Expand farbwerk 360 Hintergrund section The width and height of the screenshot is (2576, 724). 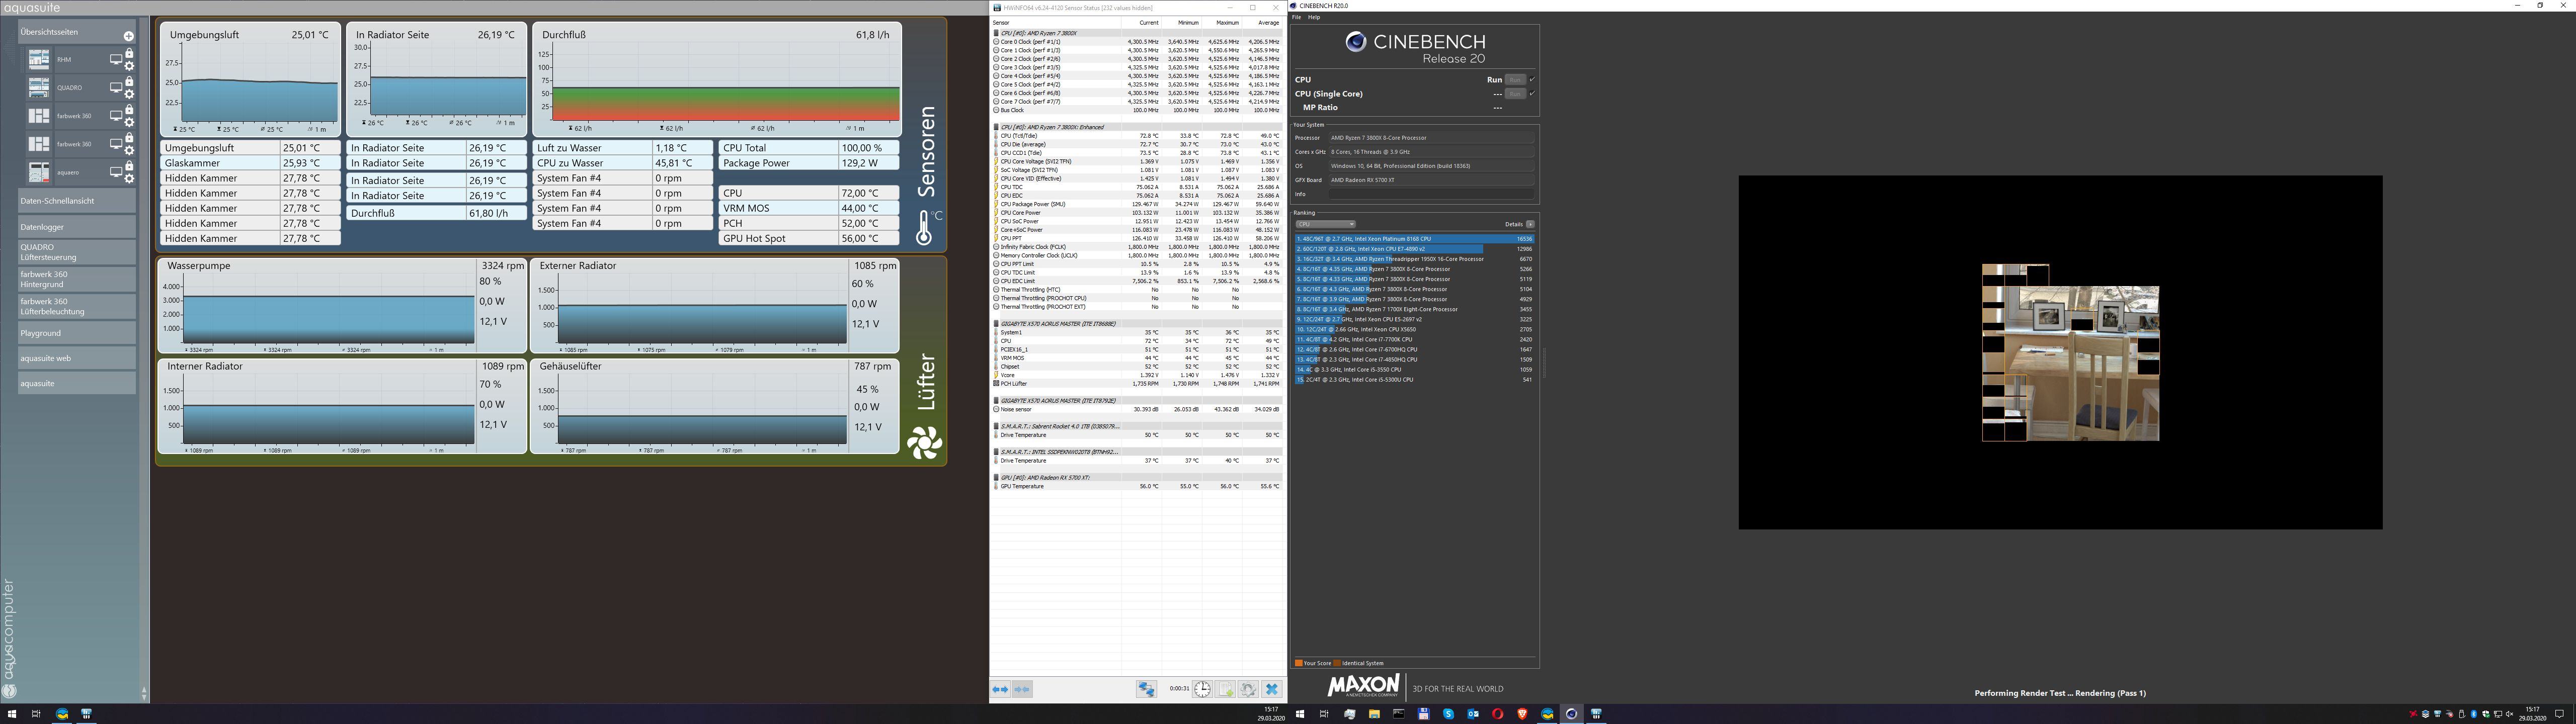pyautogui.click(x=76, y=279)
